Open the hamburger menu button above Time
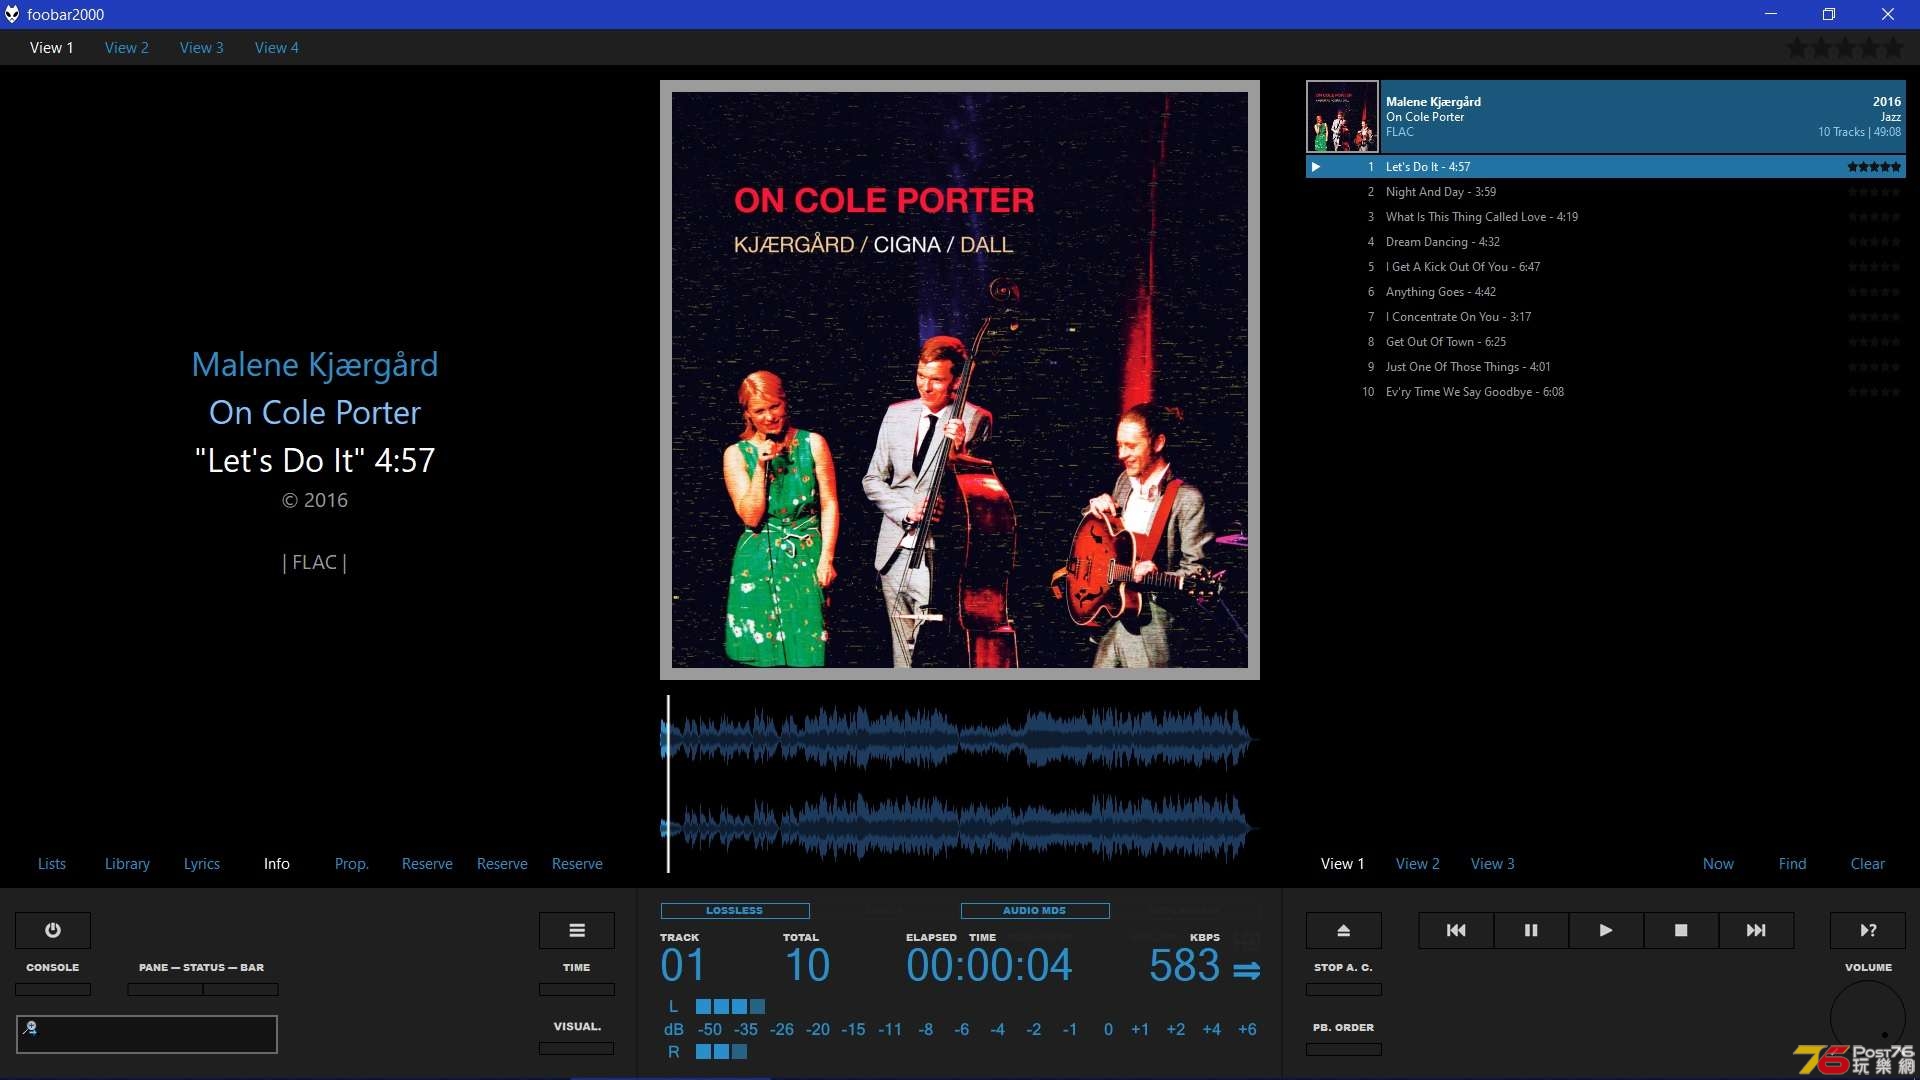1920x1080 pixels. point(577,930)
